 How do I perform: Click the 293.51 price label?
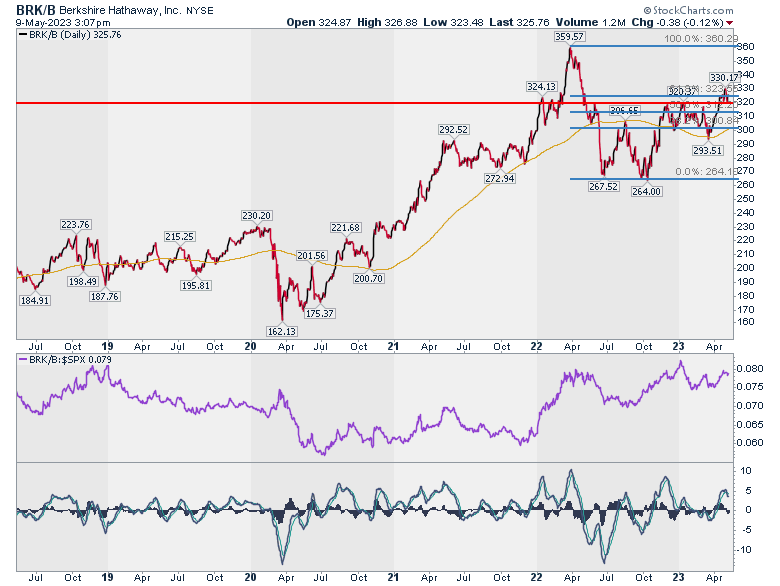(x=707, y=150)
